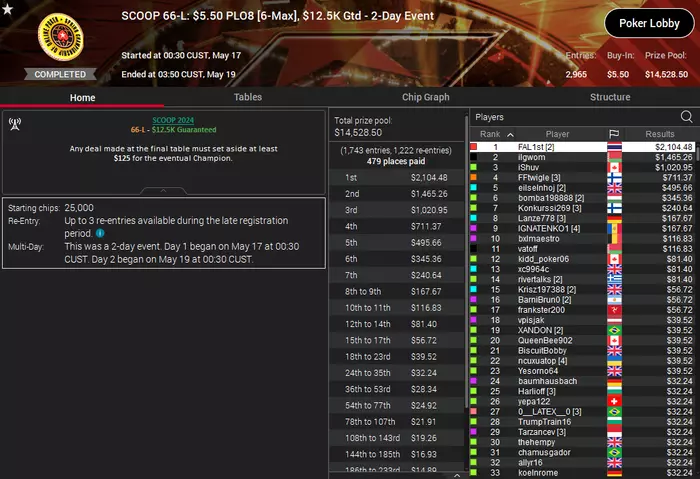The height and width of the screenshot is (479, 700).
Task: Sort by the Results column header
Action: [659, 134]
